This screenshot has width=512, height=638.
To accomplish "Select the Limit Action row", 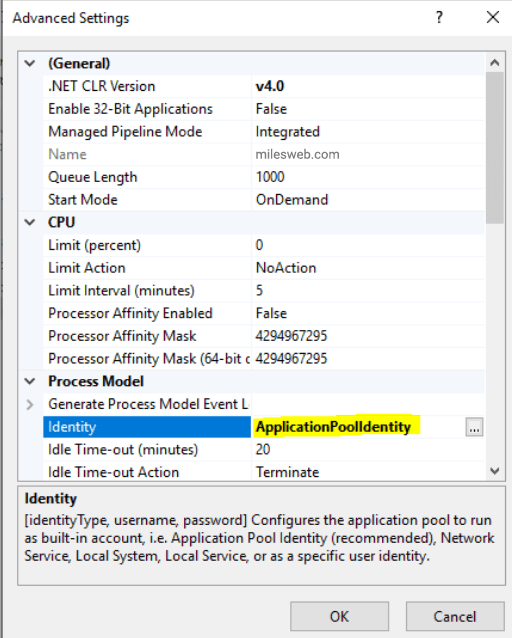I will pos(264,268).
